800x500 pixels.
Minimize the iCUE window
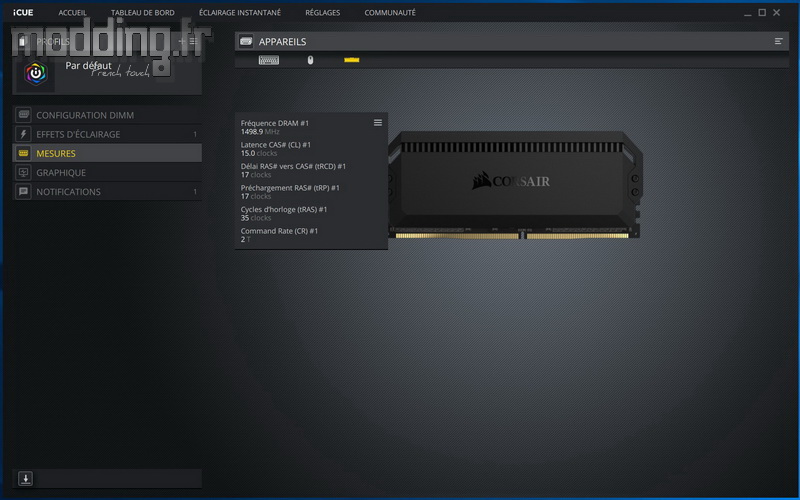(x=747, y=13)
